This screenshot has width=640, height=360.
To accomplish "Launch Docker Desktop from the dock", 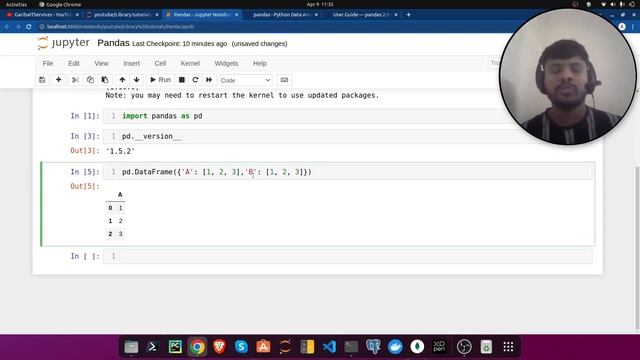I will [x=395, y=347].
